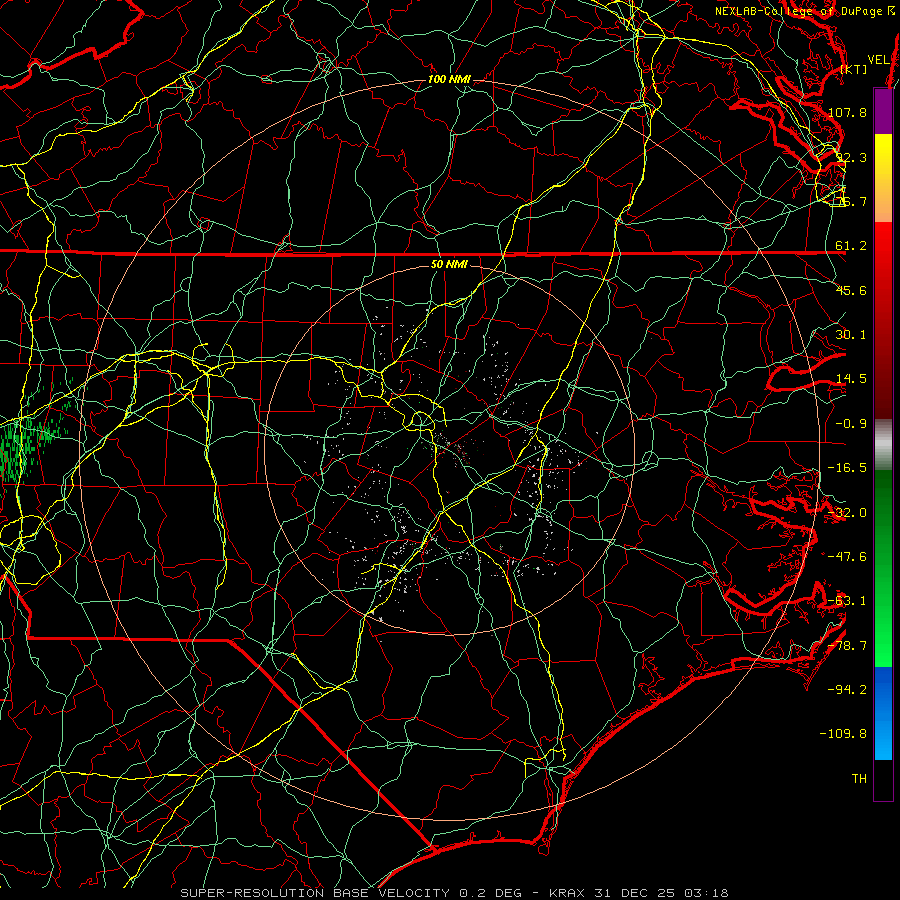Image resolution: width=900 pixels, height=900 pixels.
Task: Click the 50 NMI range ring label
Action: pyautogui.click(x=449, y=265)
